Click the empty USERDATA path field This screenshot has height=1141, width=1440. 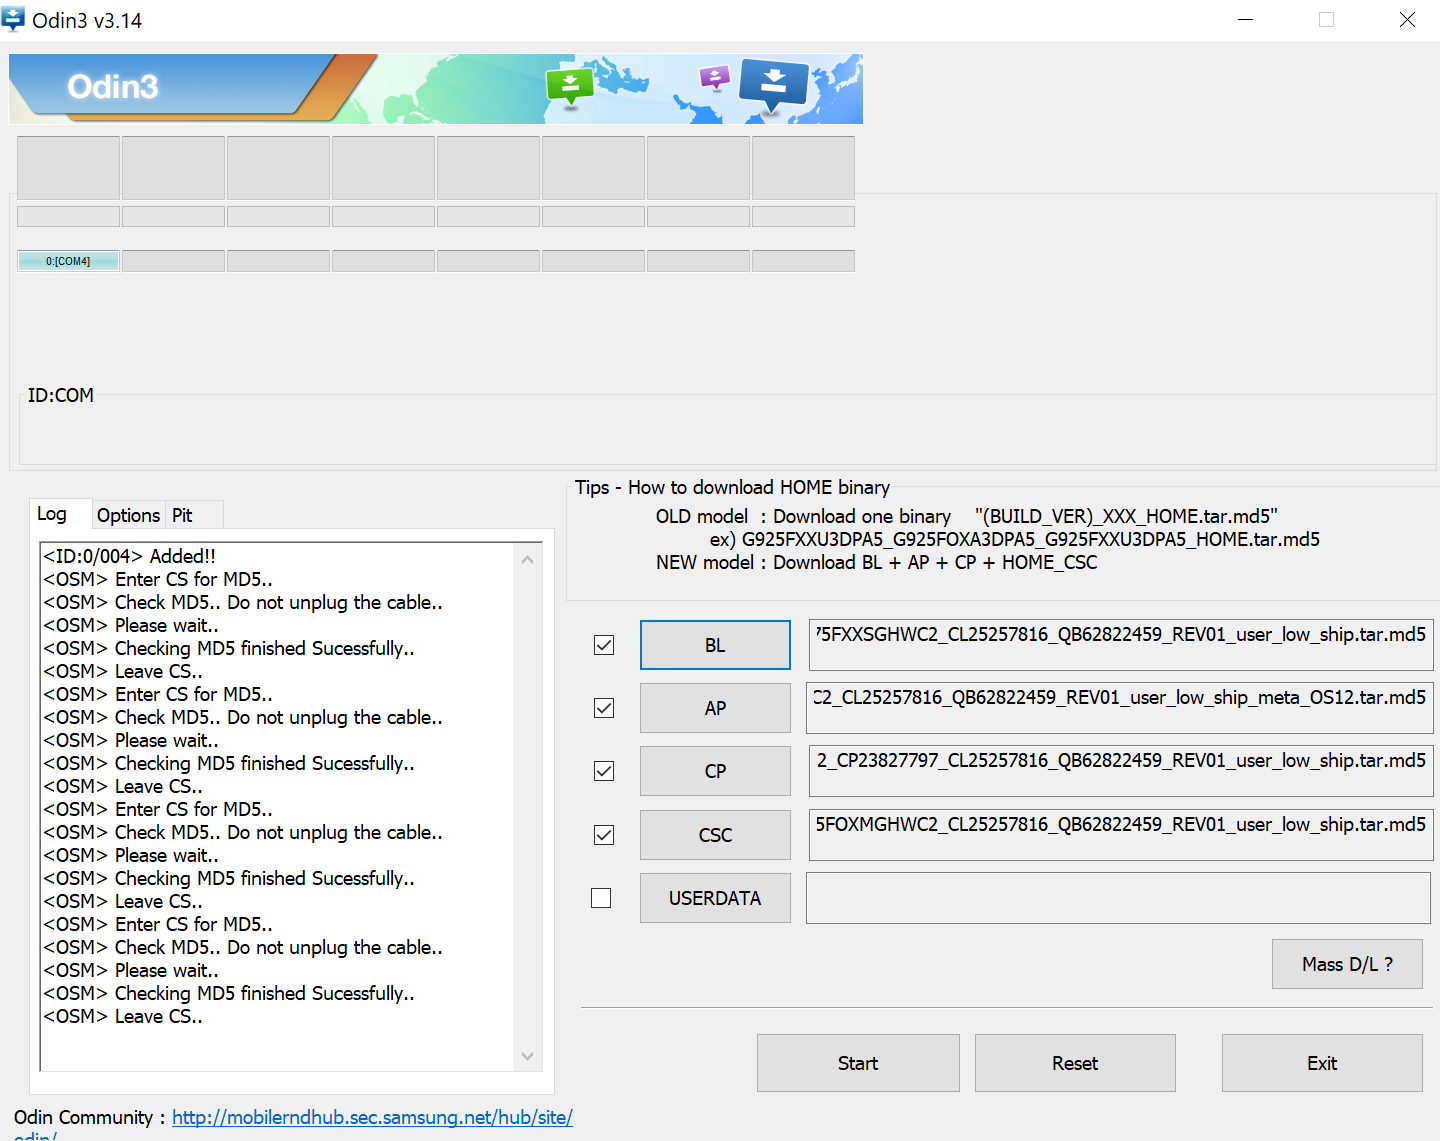[1118, 898]
